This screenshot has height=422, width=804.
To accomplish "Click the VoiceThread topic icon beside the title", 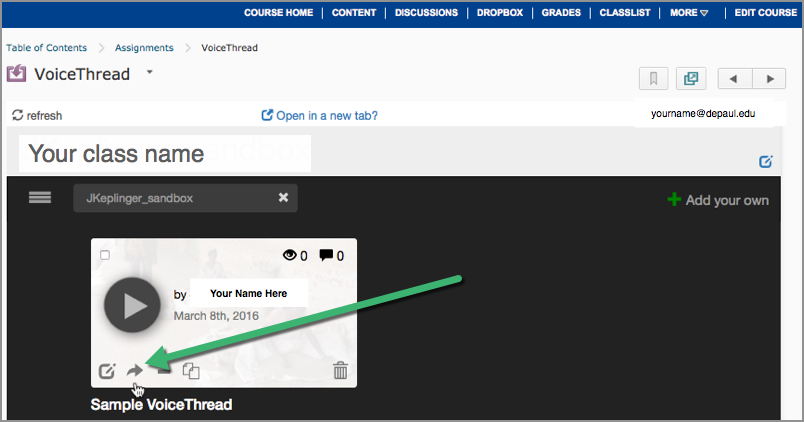I will click(x=16, y=73).
